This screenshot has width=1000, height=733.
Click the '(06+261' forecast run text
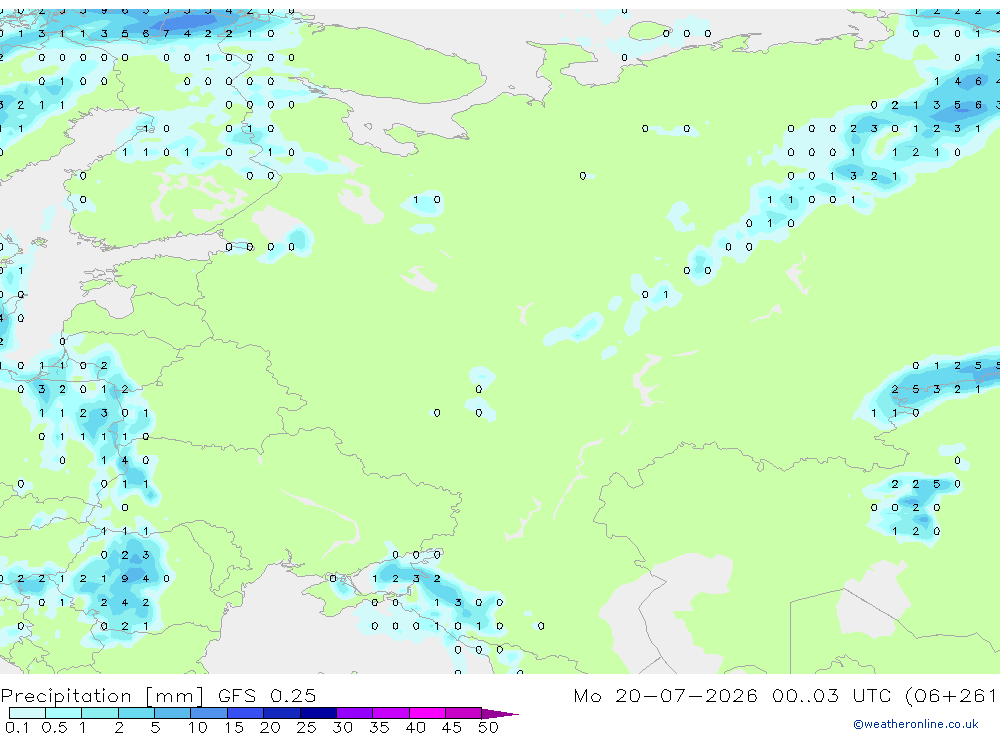point(951,695)
